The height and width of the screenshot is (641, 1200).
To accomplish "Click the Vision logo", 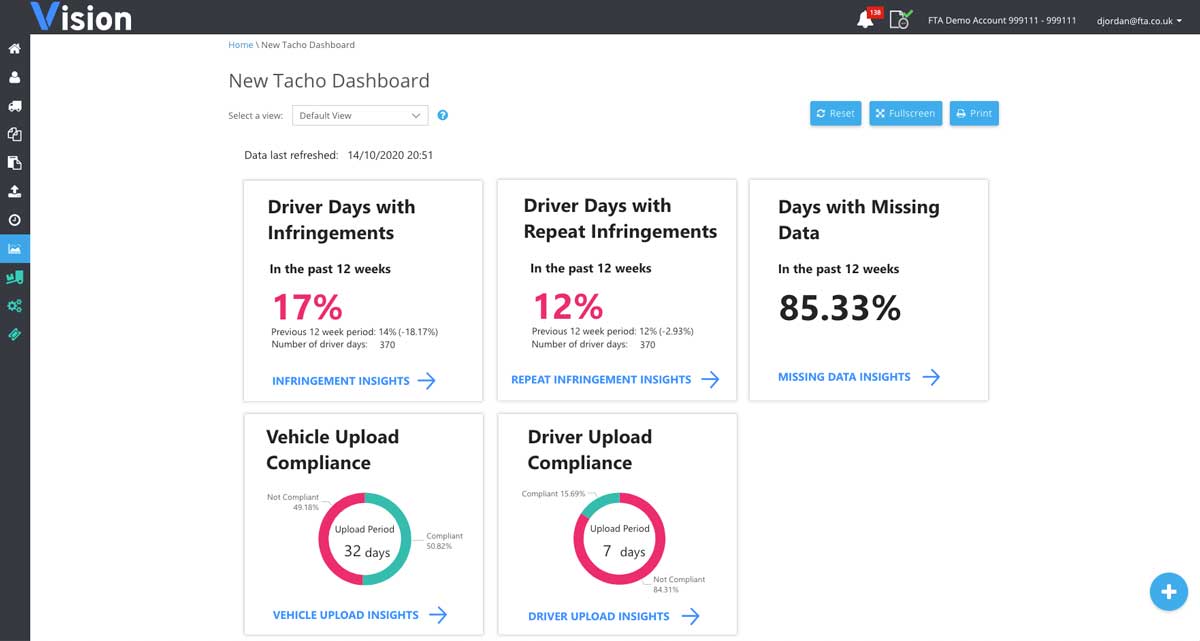I will (x=81, y=16).
